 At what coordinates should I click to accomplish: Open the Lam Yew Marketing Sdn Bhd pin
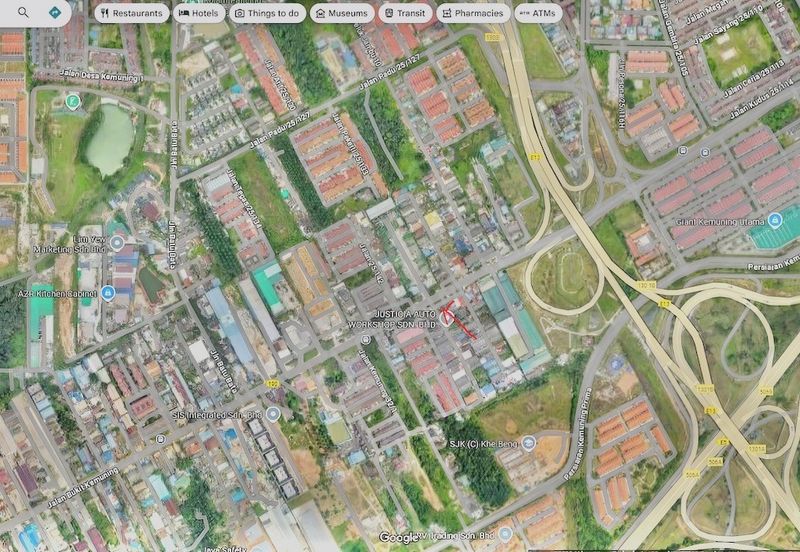click(x=117, y=243)
